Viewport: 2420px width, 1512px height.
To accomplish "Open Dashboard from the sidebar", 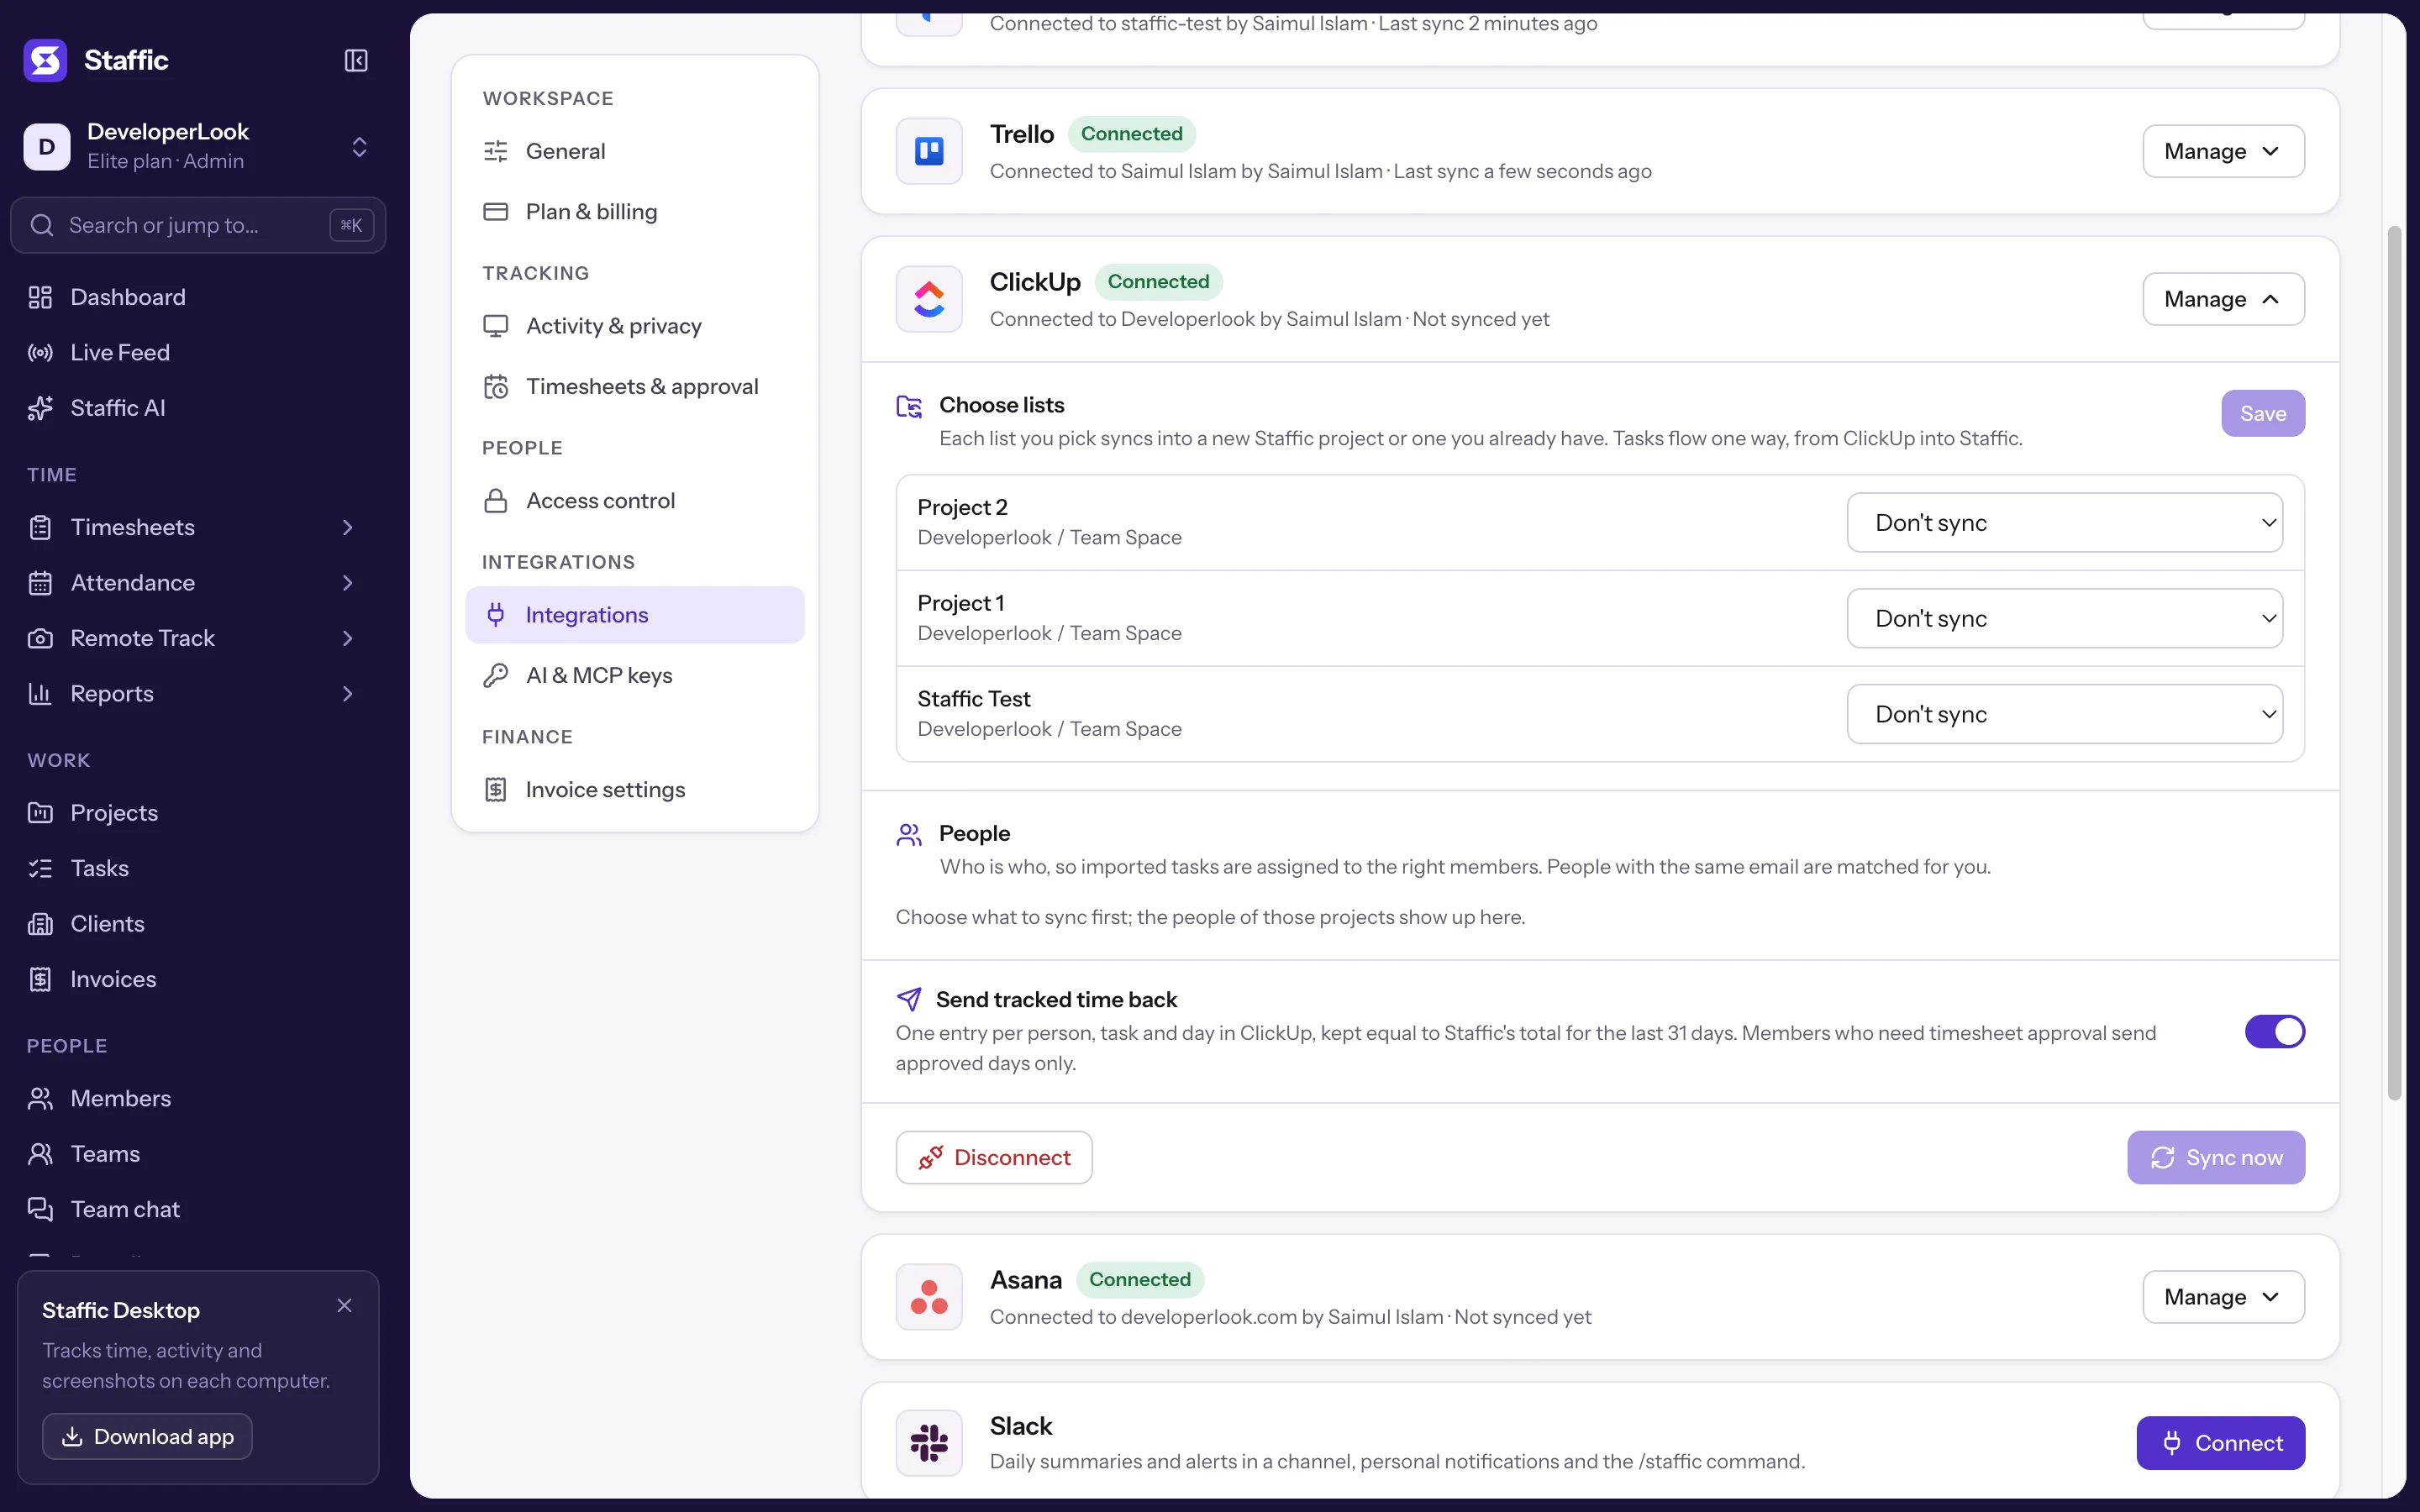I will click(x=198, y=297).
